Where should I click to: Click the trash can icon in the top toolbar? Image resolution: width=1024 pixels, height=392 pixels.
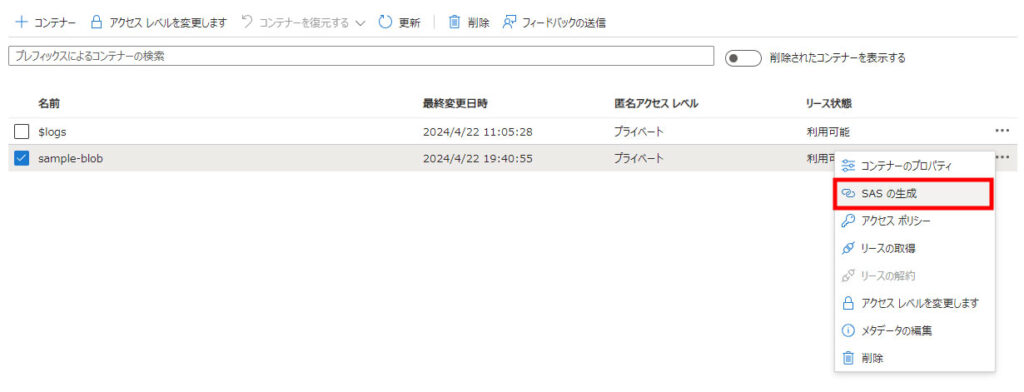click(x=455, y=22)
